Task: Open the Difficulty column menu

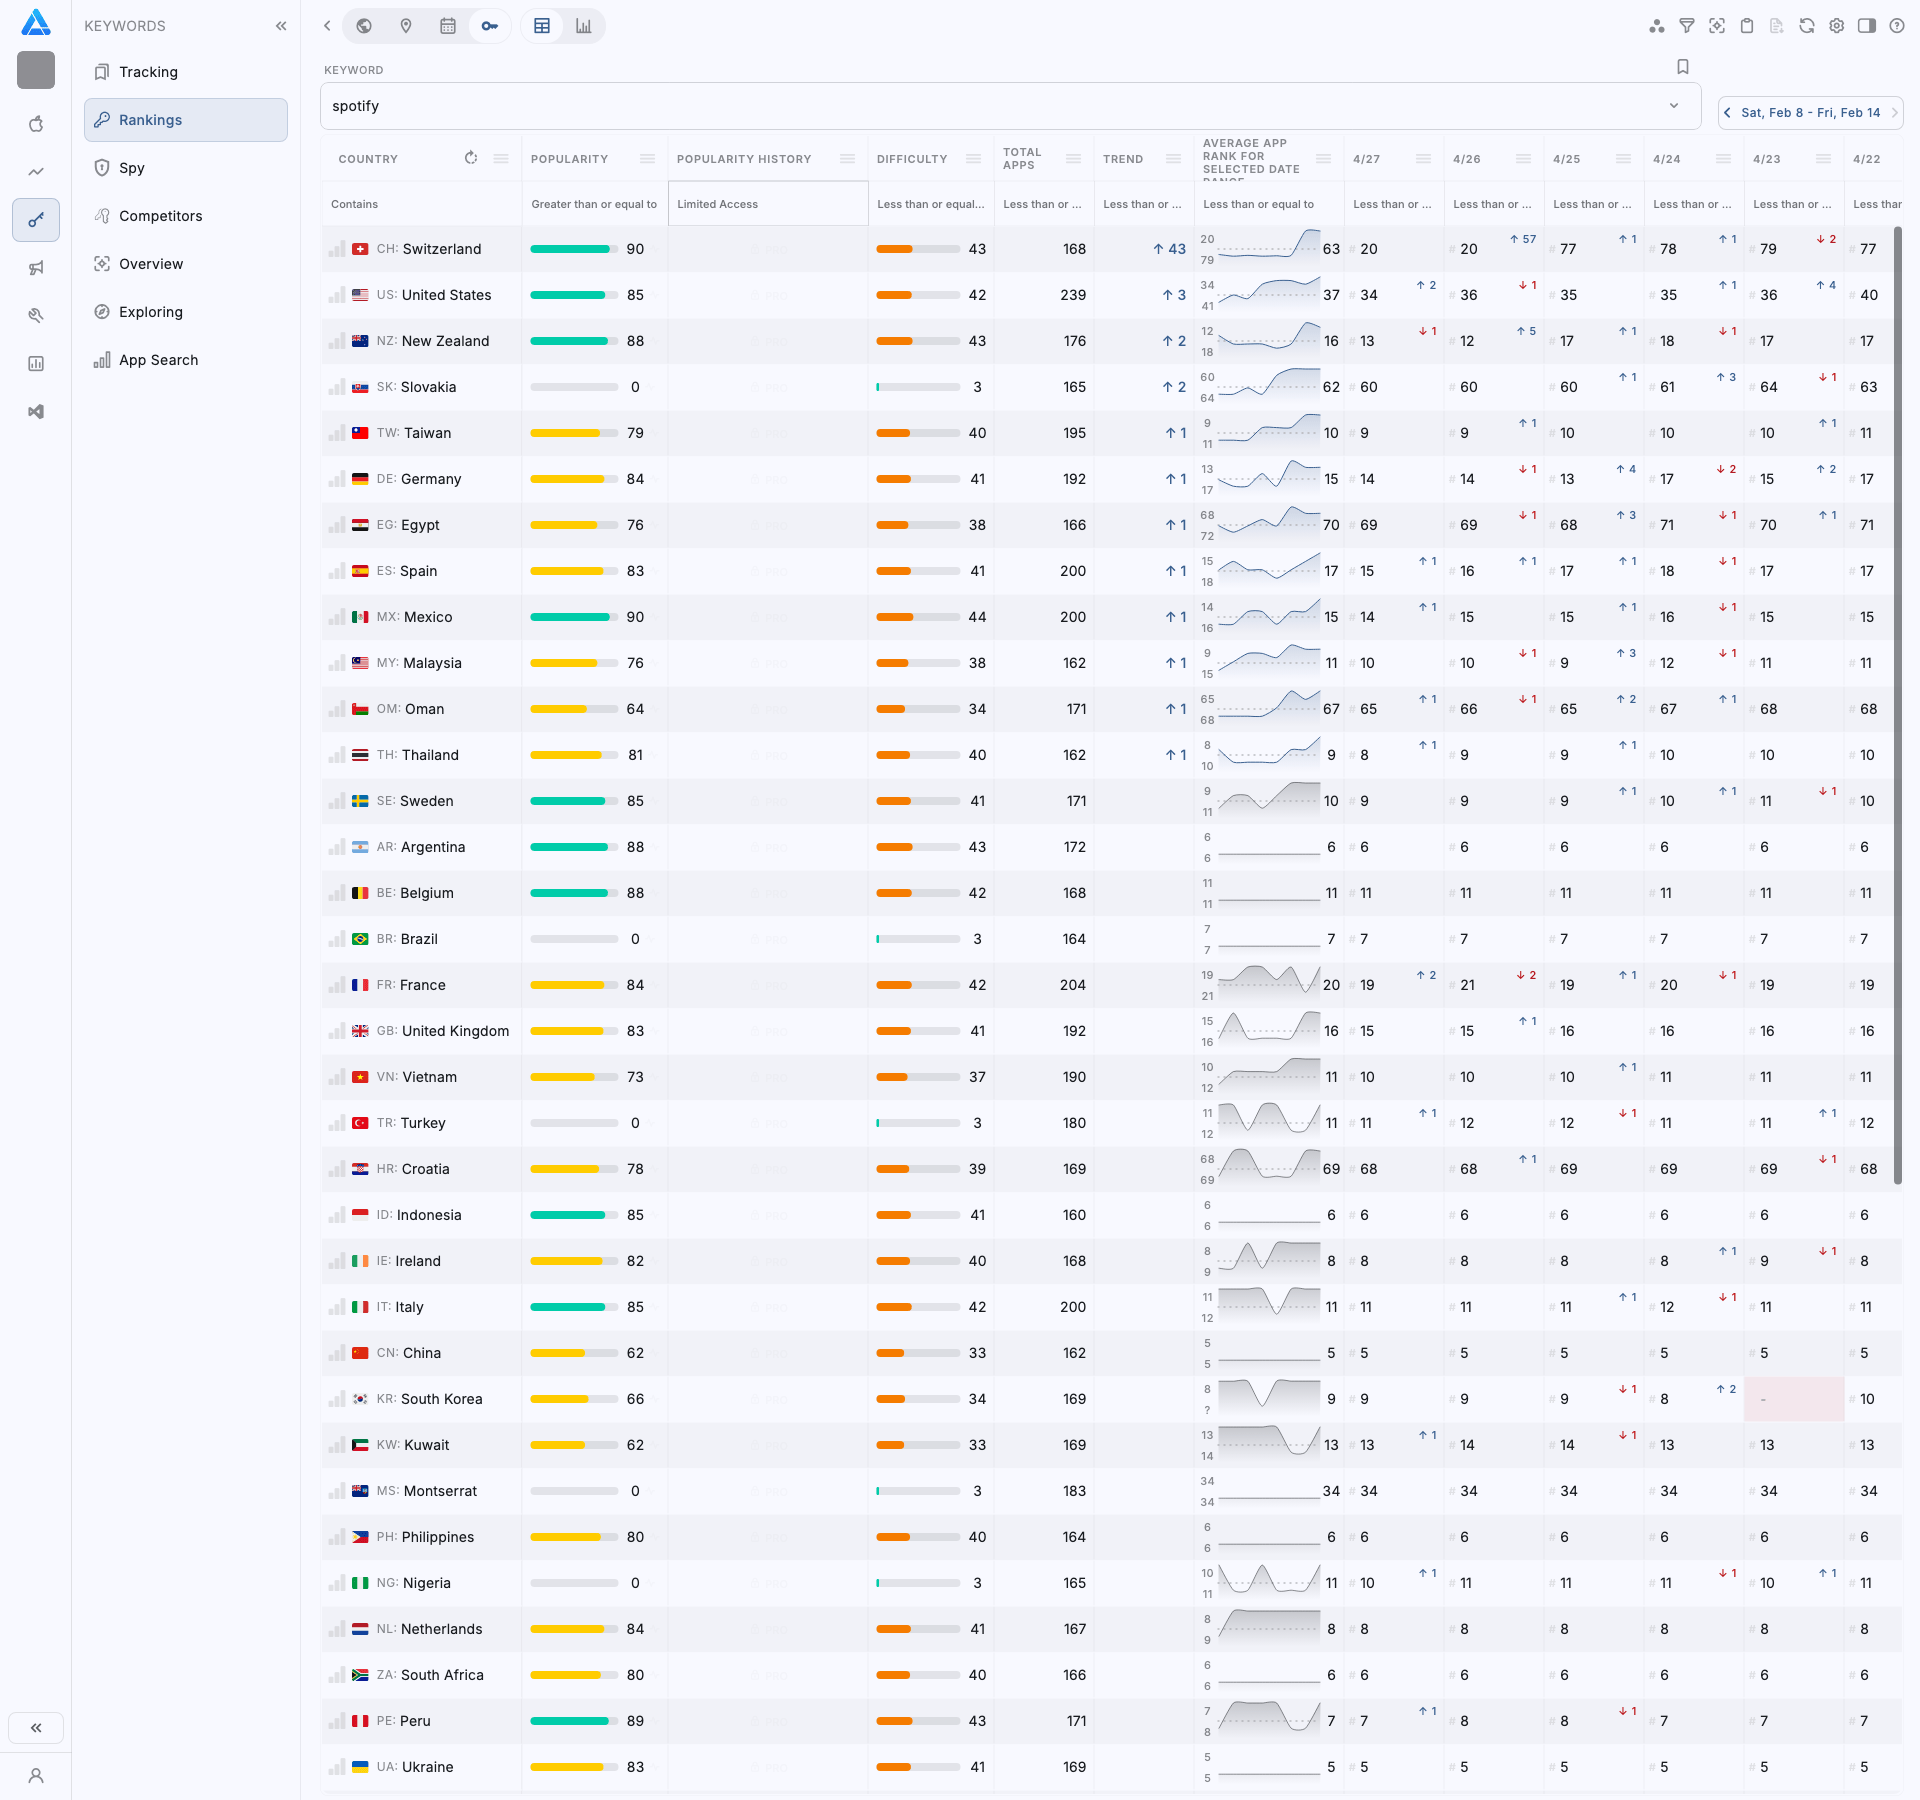Action: tap(973, 159)
